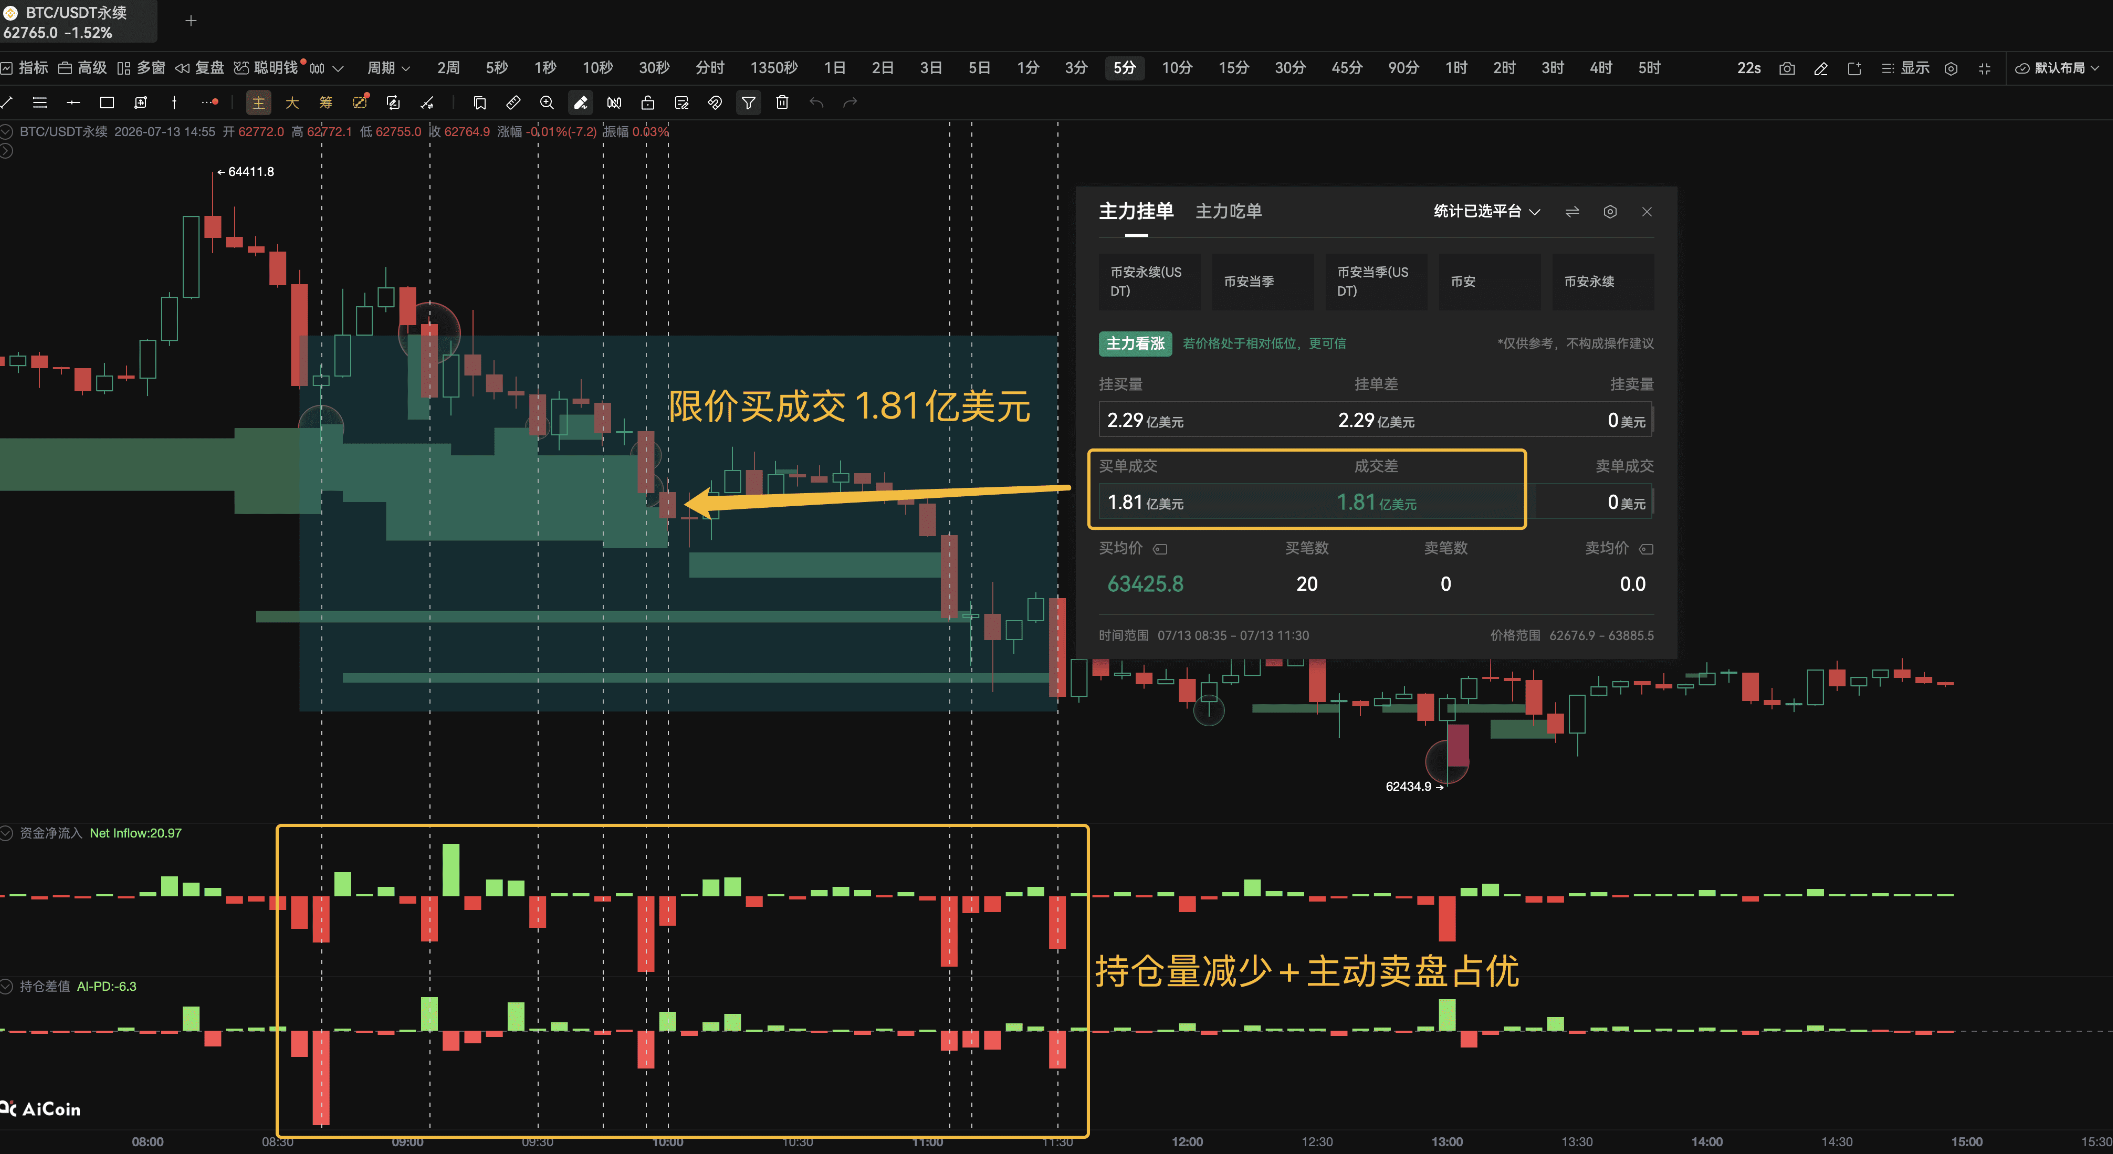This screenshot has width=2113, height=1154.
Task: Open more drawing tools with red dot
Action: [x=210, y=102]
